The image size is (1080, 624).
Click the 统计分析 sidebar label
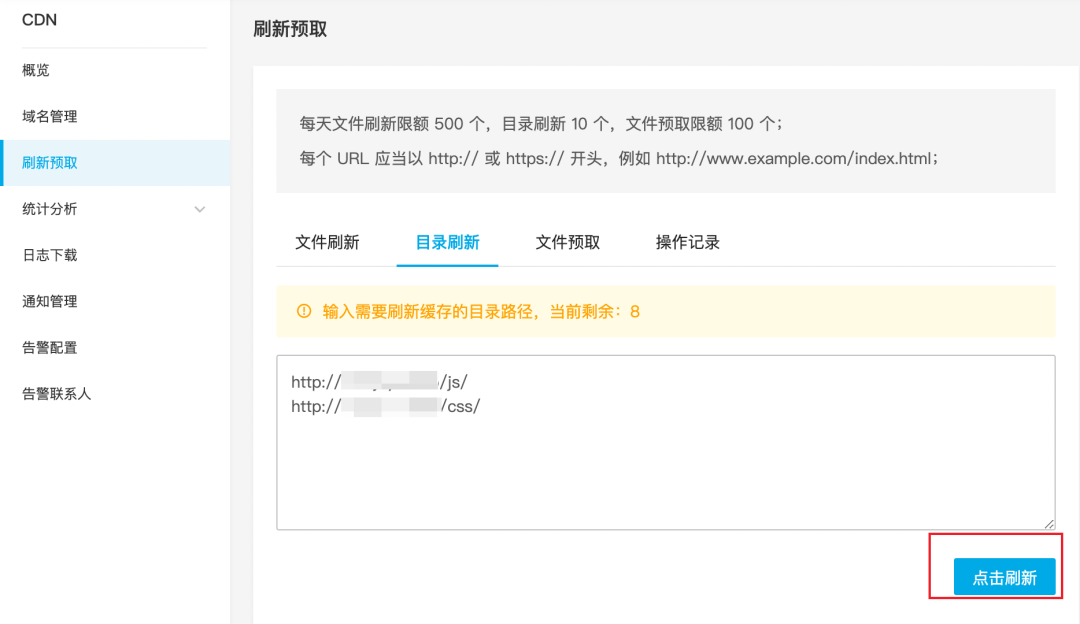tap(50, 209)
